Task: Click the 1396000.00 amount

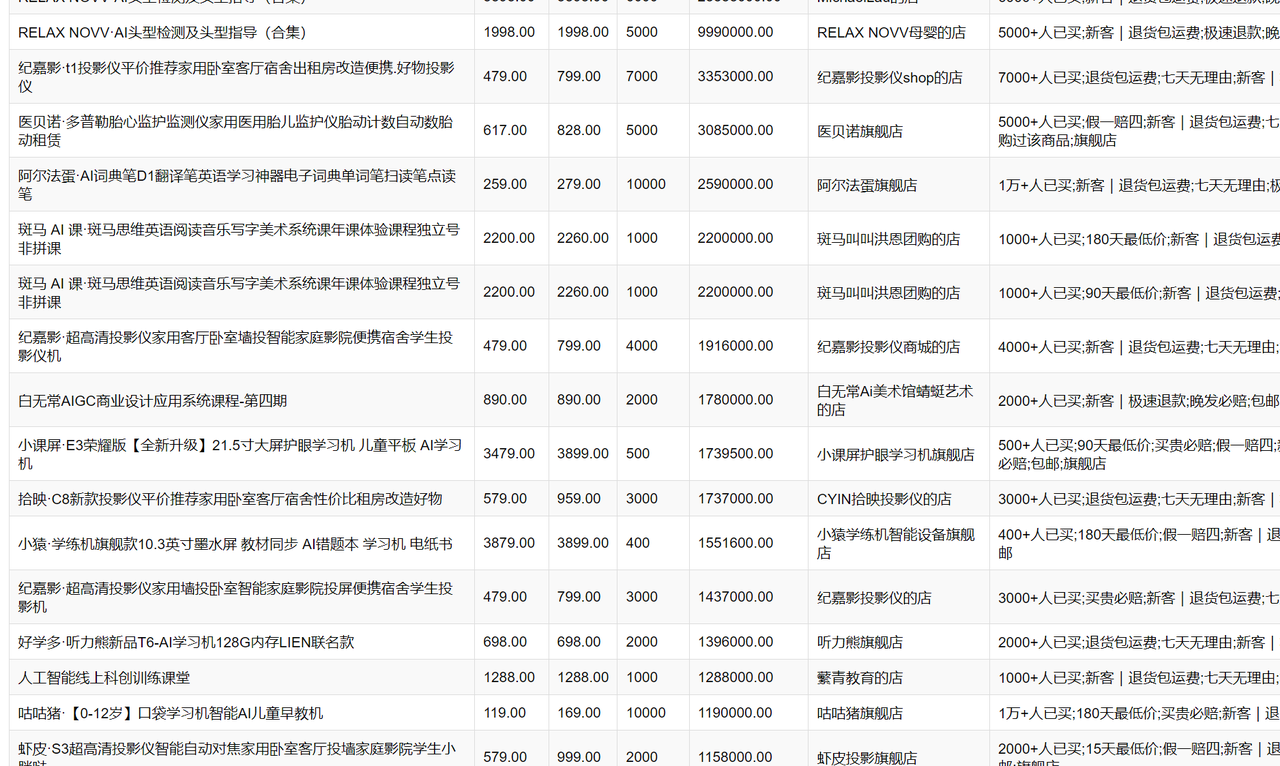Action: pyautogui.click(x=735, y=642)
